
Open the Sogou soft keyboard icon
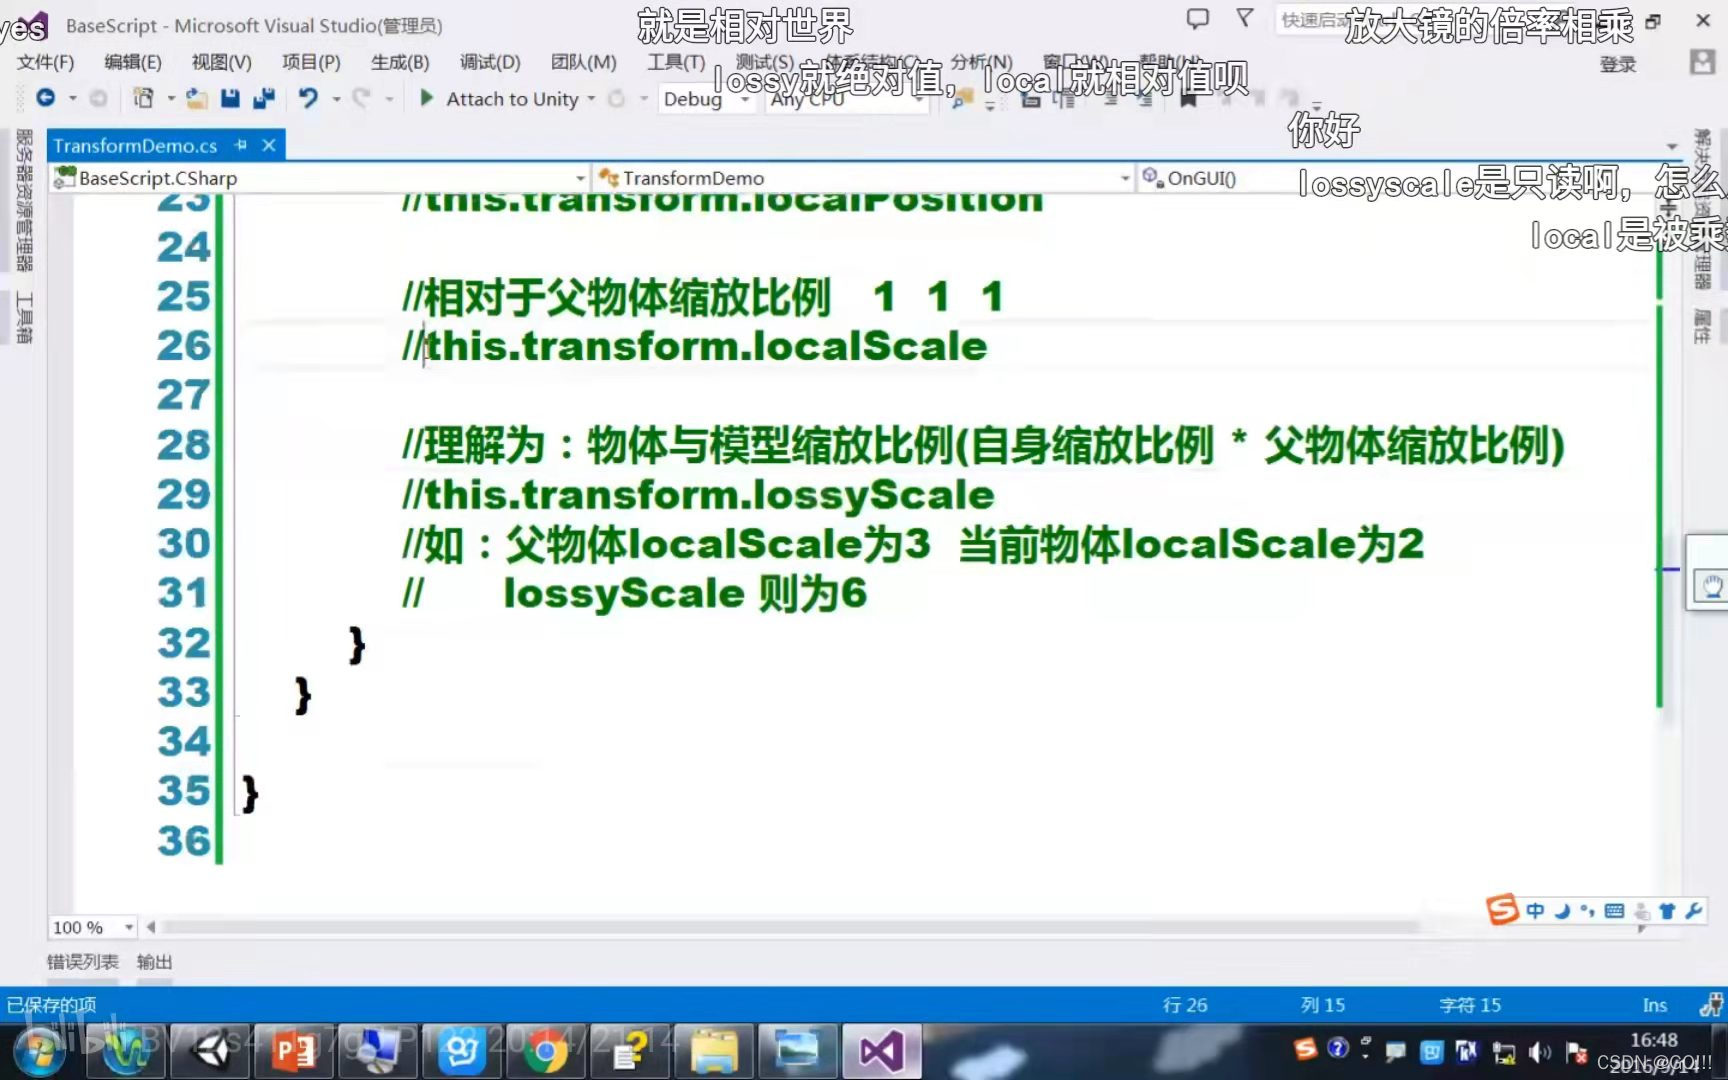[x=1614, y=911]
